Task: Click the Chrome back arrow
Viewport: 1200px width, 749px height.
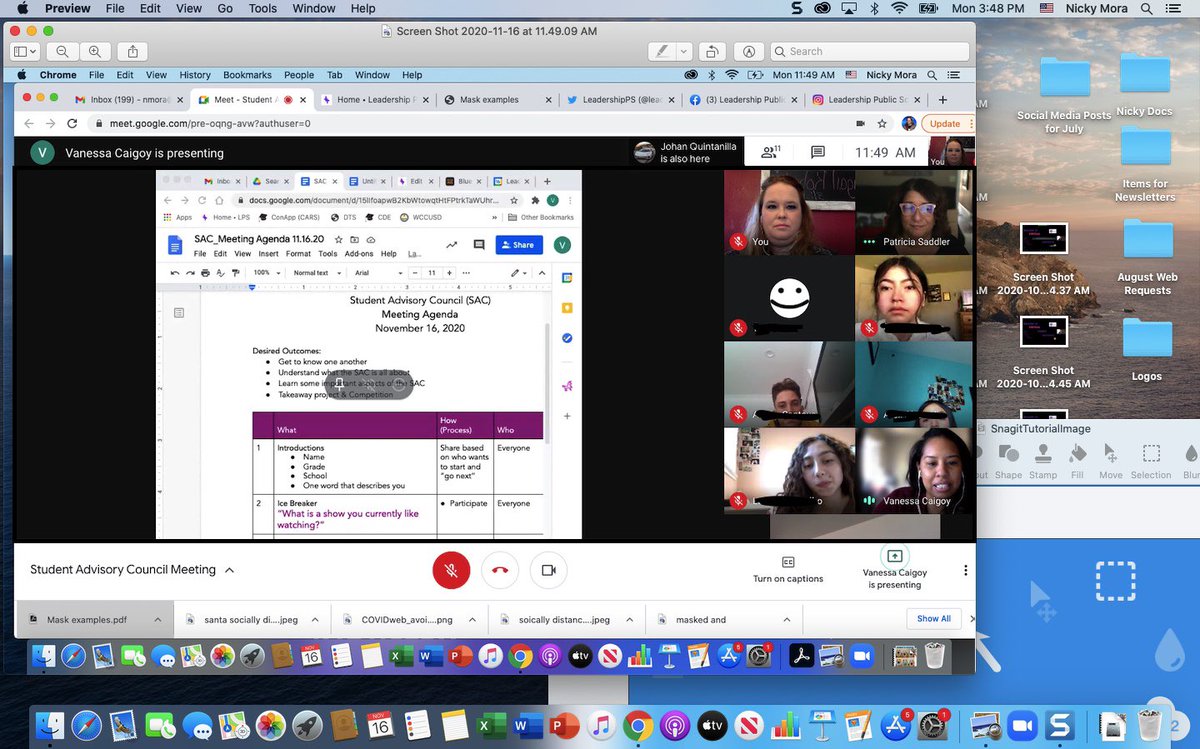Action: tap(27, 124)
